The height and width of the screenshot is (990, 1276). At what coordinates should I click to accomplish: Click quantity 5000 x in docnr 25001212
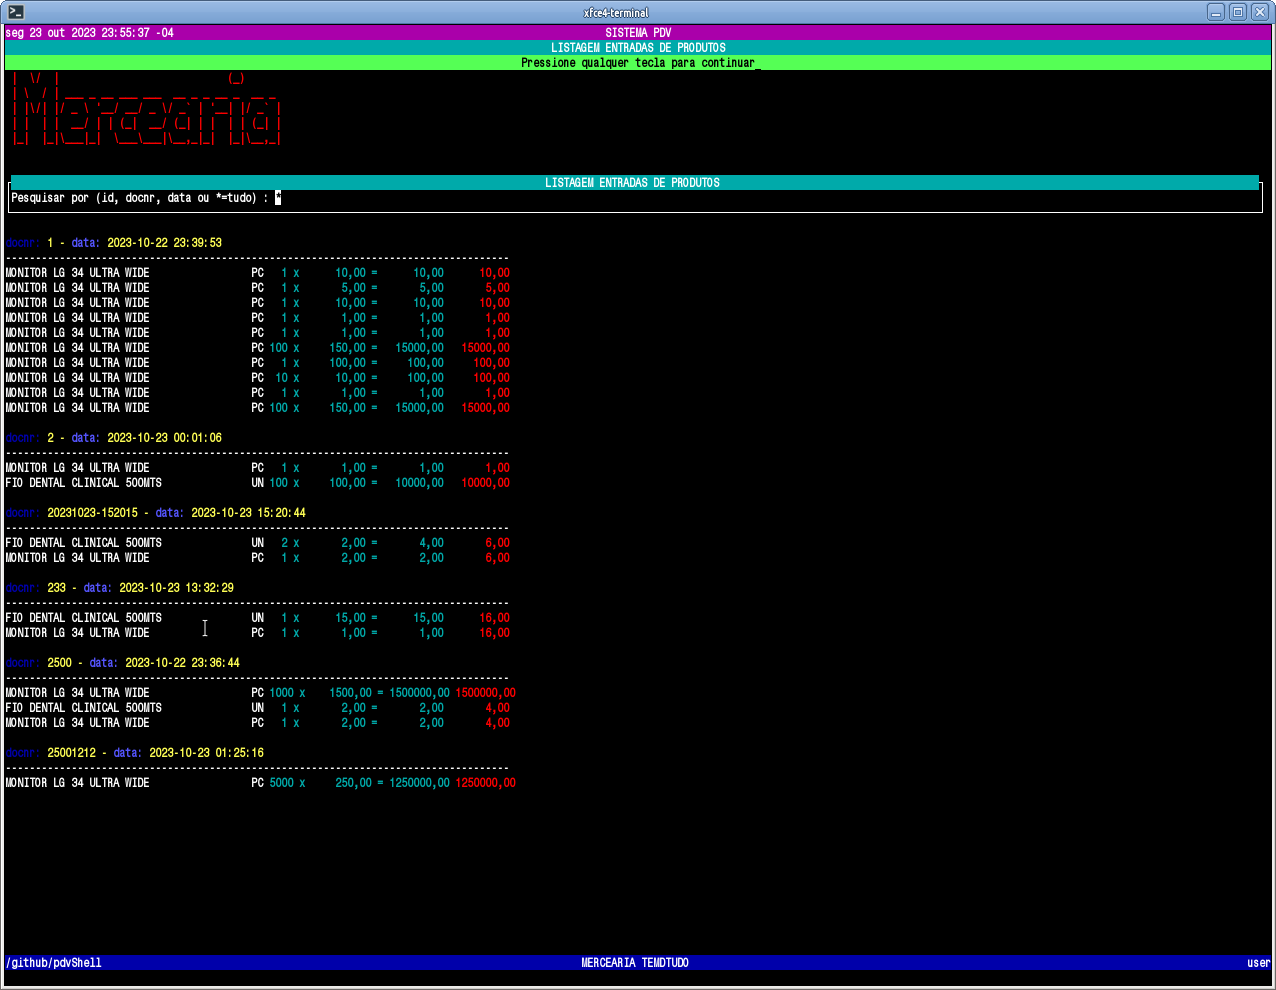pyautogui.click(x=288, y=783)
